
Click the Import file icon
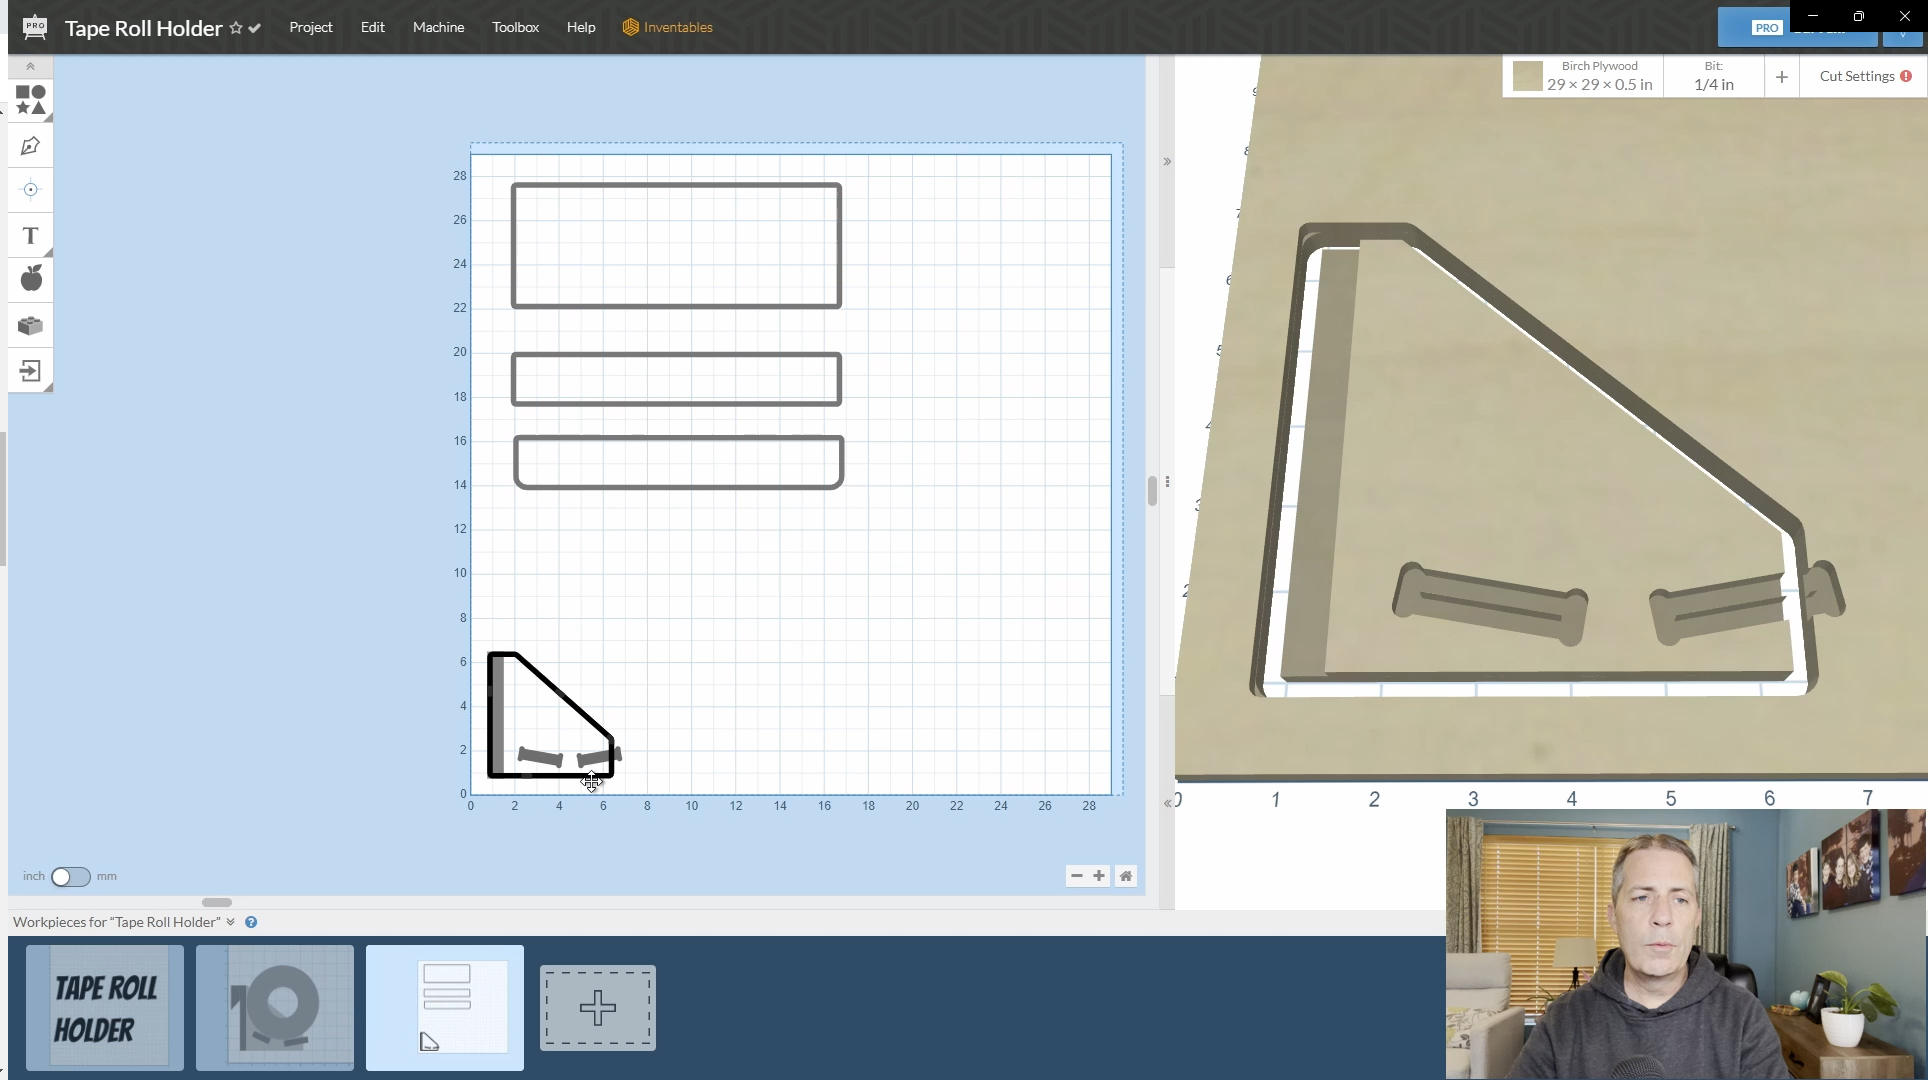(x=30, y=371)
